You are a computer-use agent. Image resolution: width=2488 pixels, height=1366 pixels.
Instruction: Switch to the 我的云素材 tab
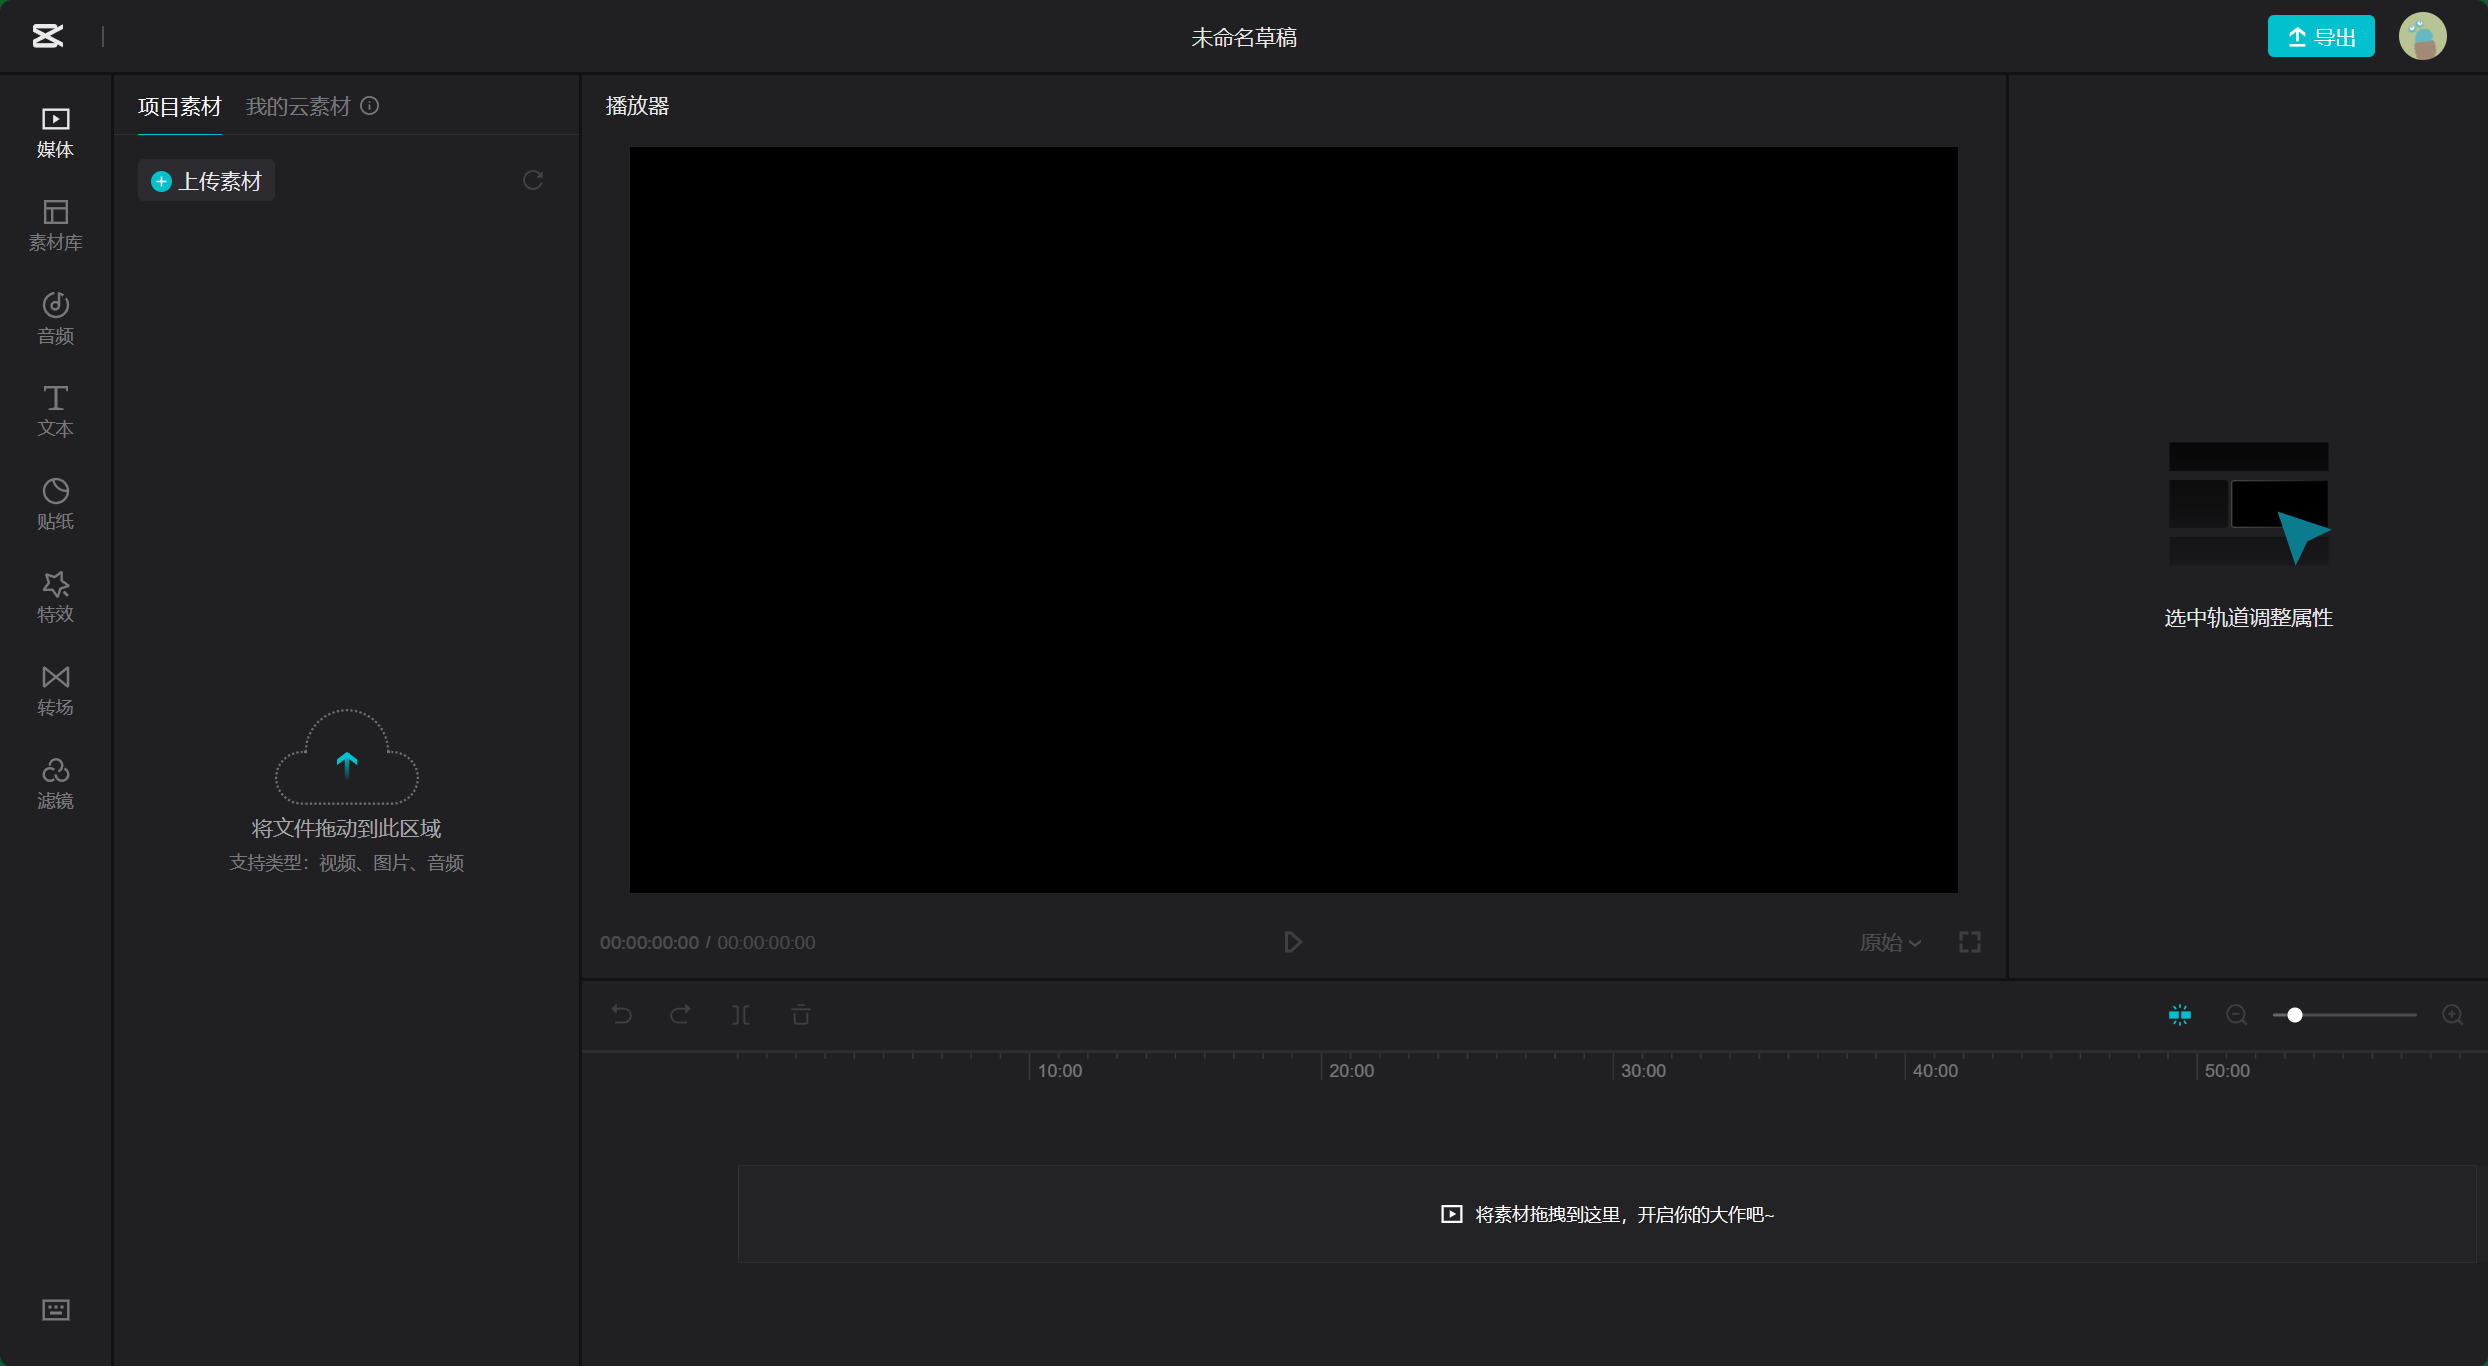[298, 106]
